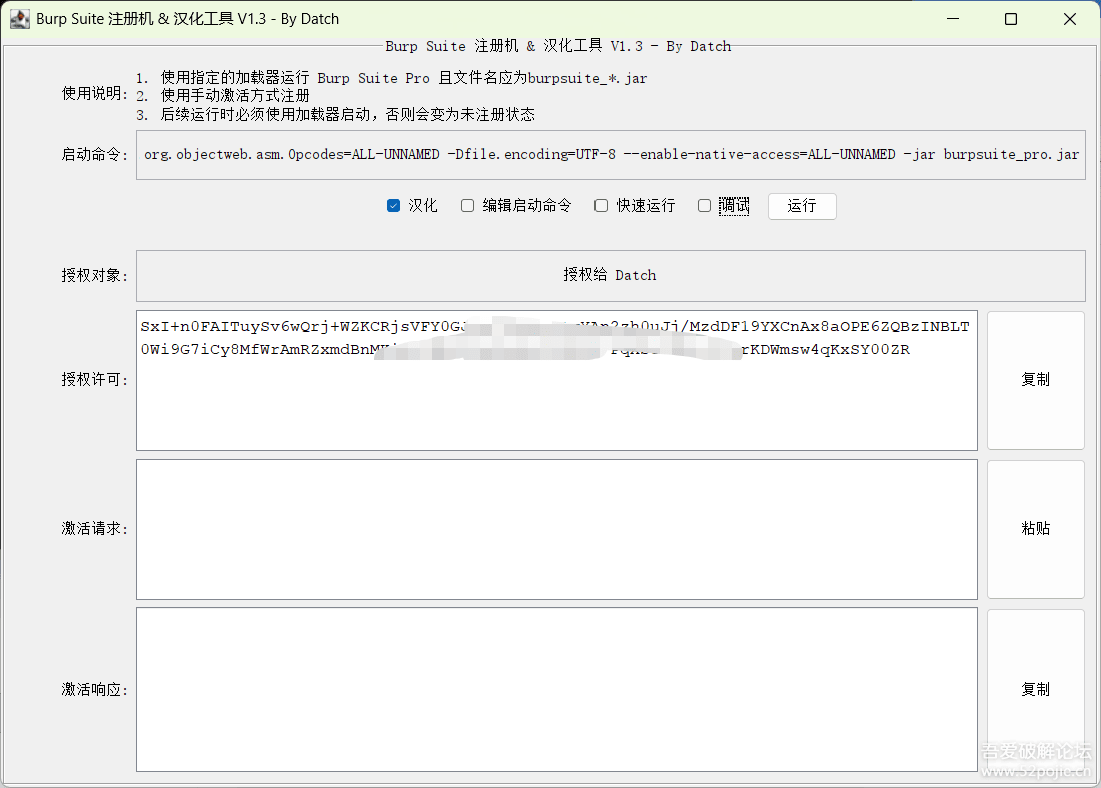Click the 激活响应 label
The height and width of the screenshot is (788, 1101).
point(95,690)
